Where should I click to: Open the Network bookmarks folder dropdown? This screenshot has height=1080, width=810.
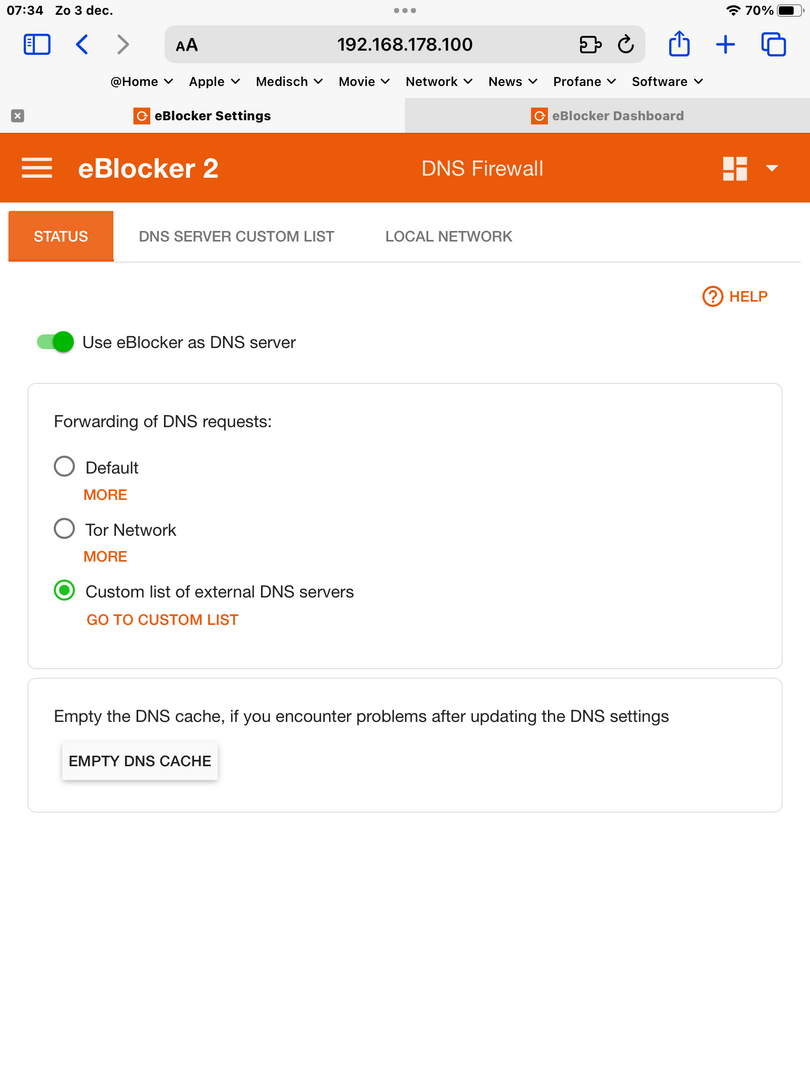point(439,81)
